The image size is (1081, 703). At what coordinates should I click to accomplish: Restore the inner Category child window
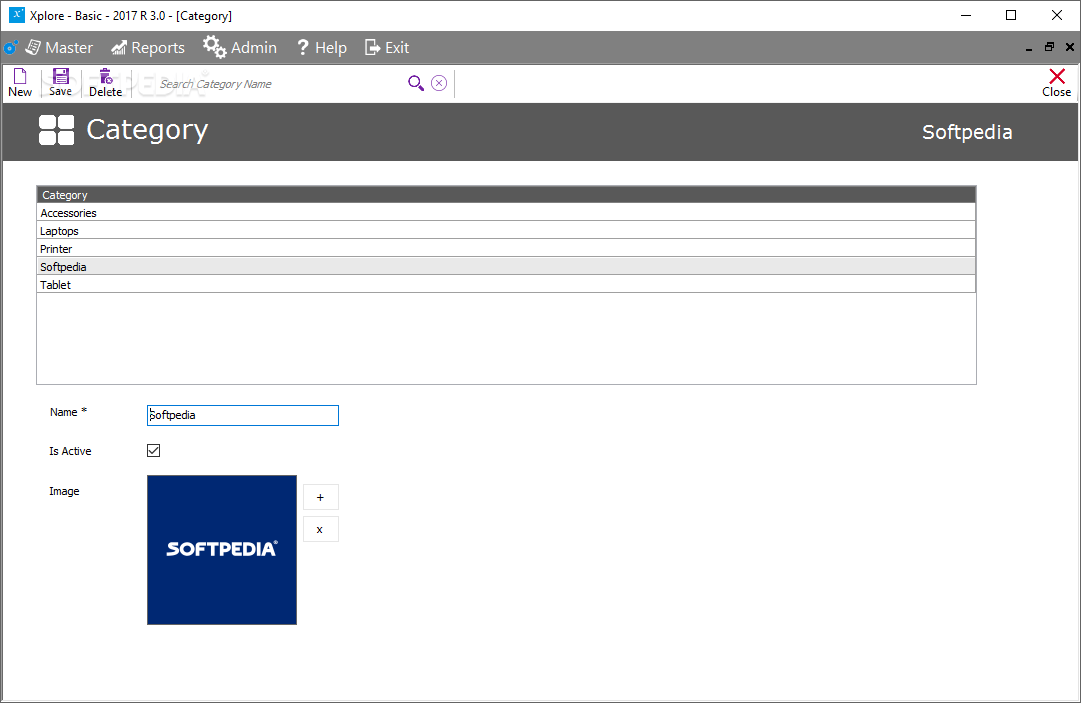tap(1049, 47)
